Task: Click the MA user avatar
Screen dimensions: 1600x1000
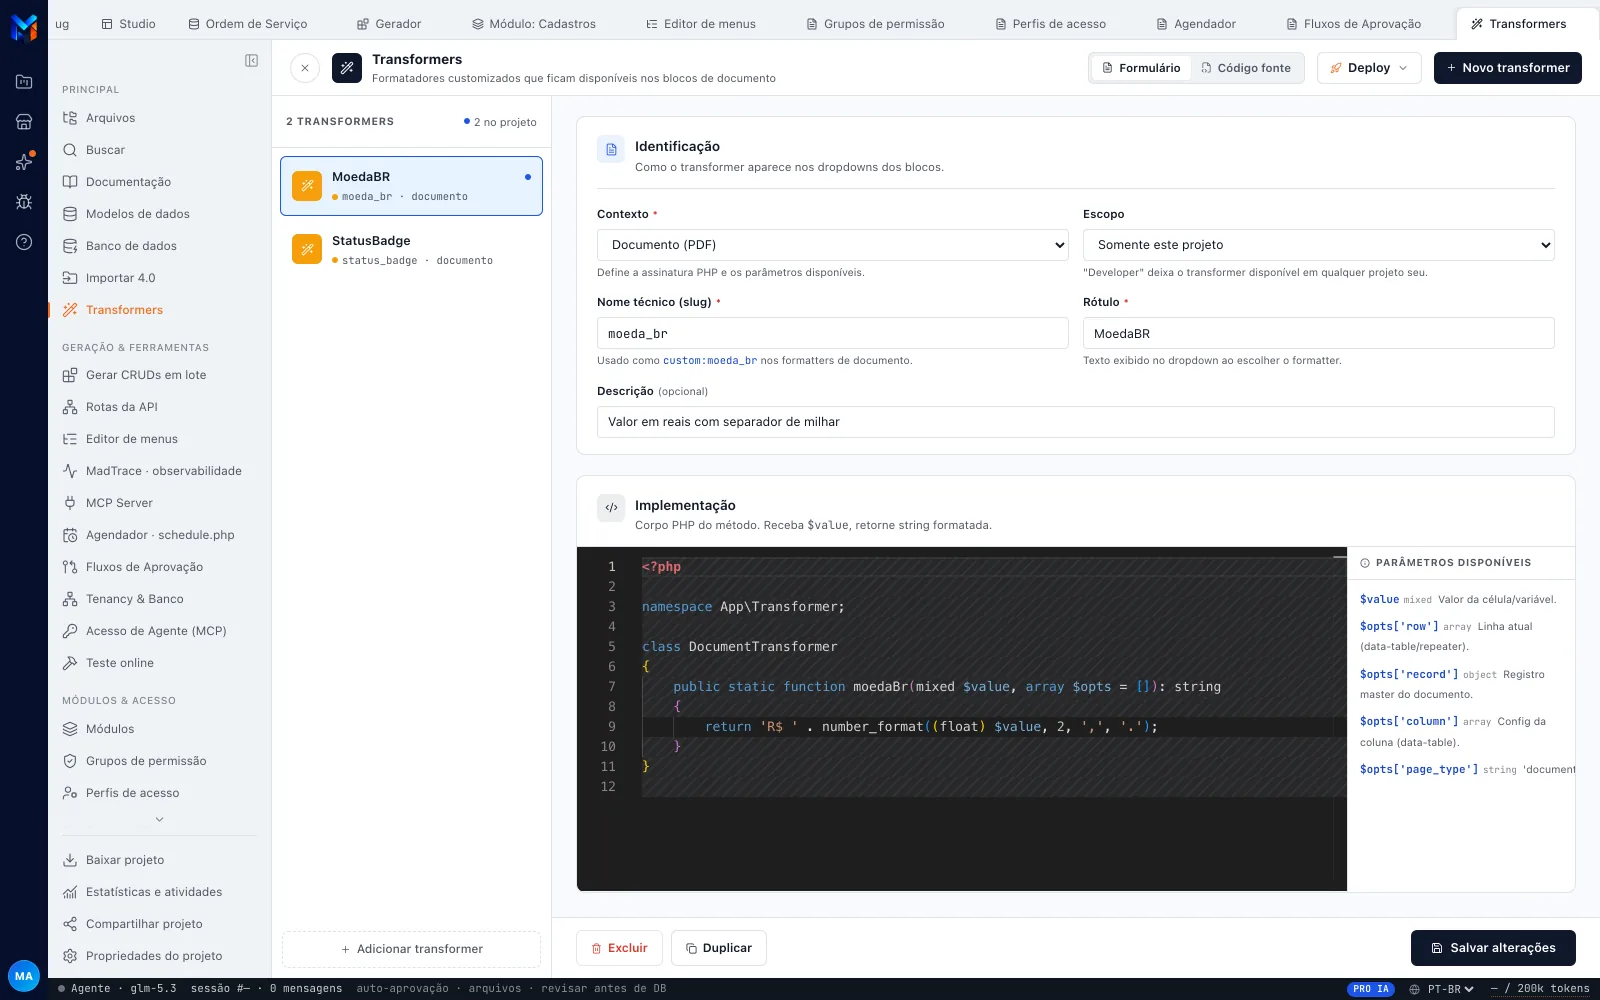Action: pyautogui.click(x=24, y=976)
